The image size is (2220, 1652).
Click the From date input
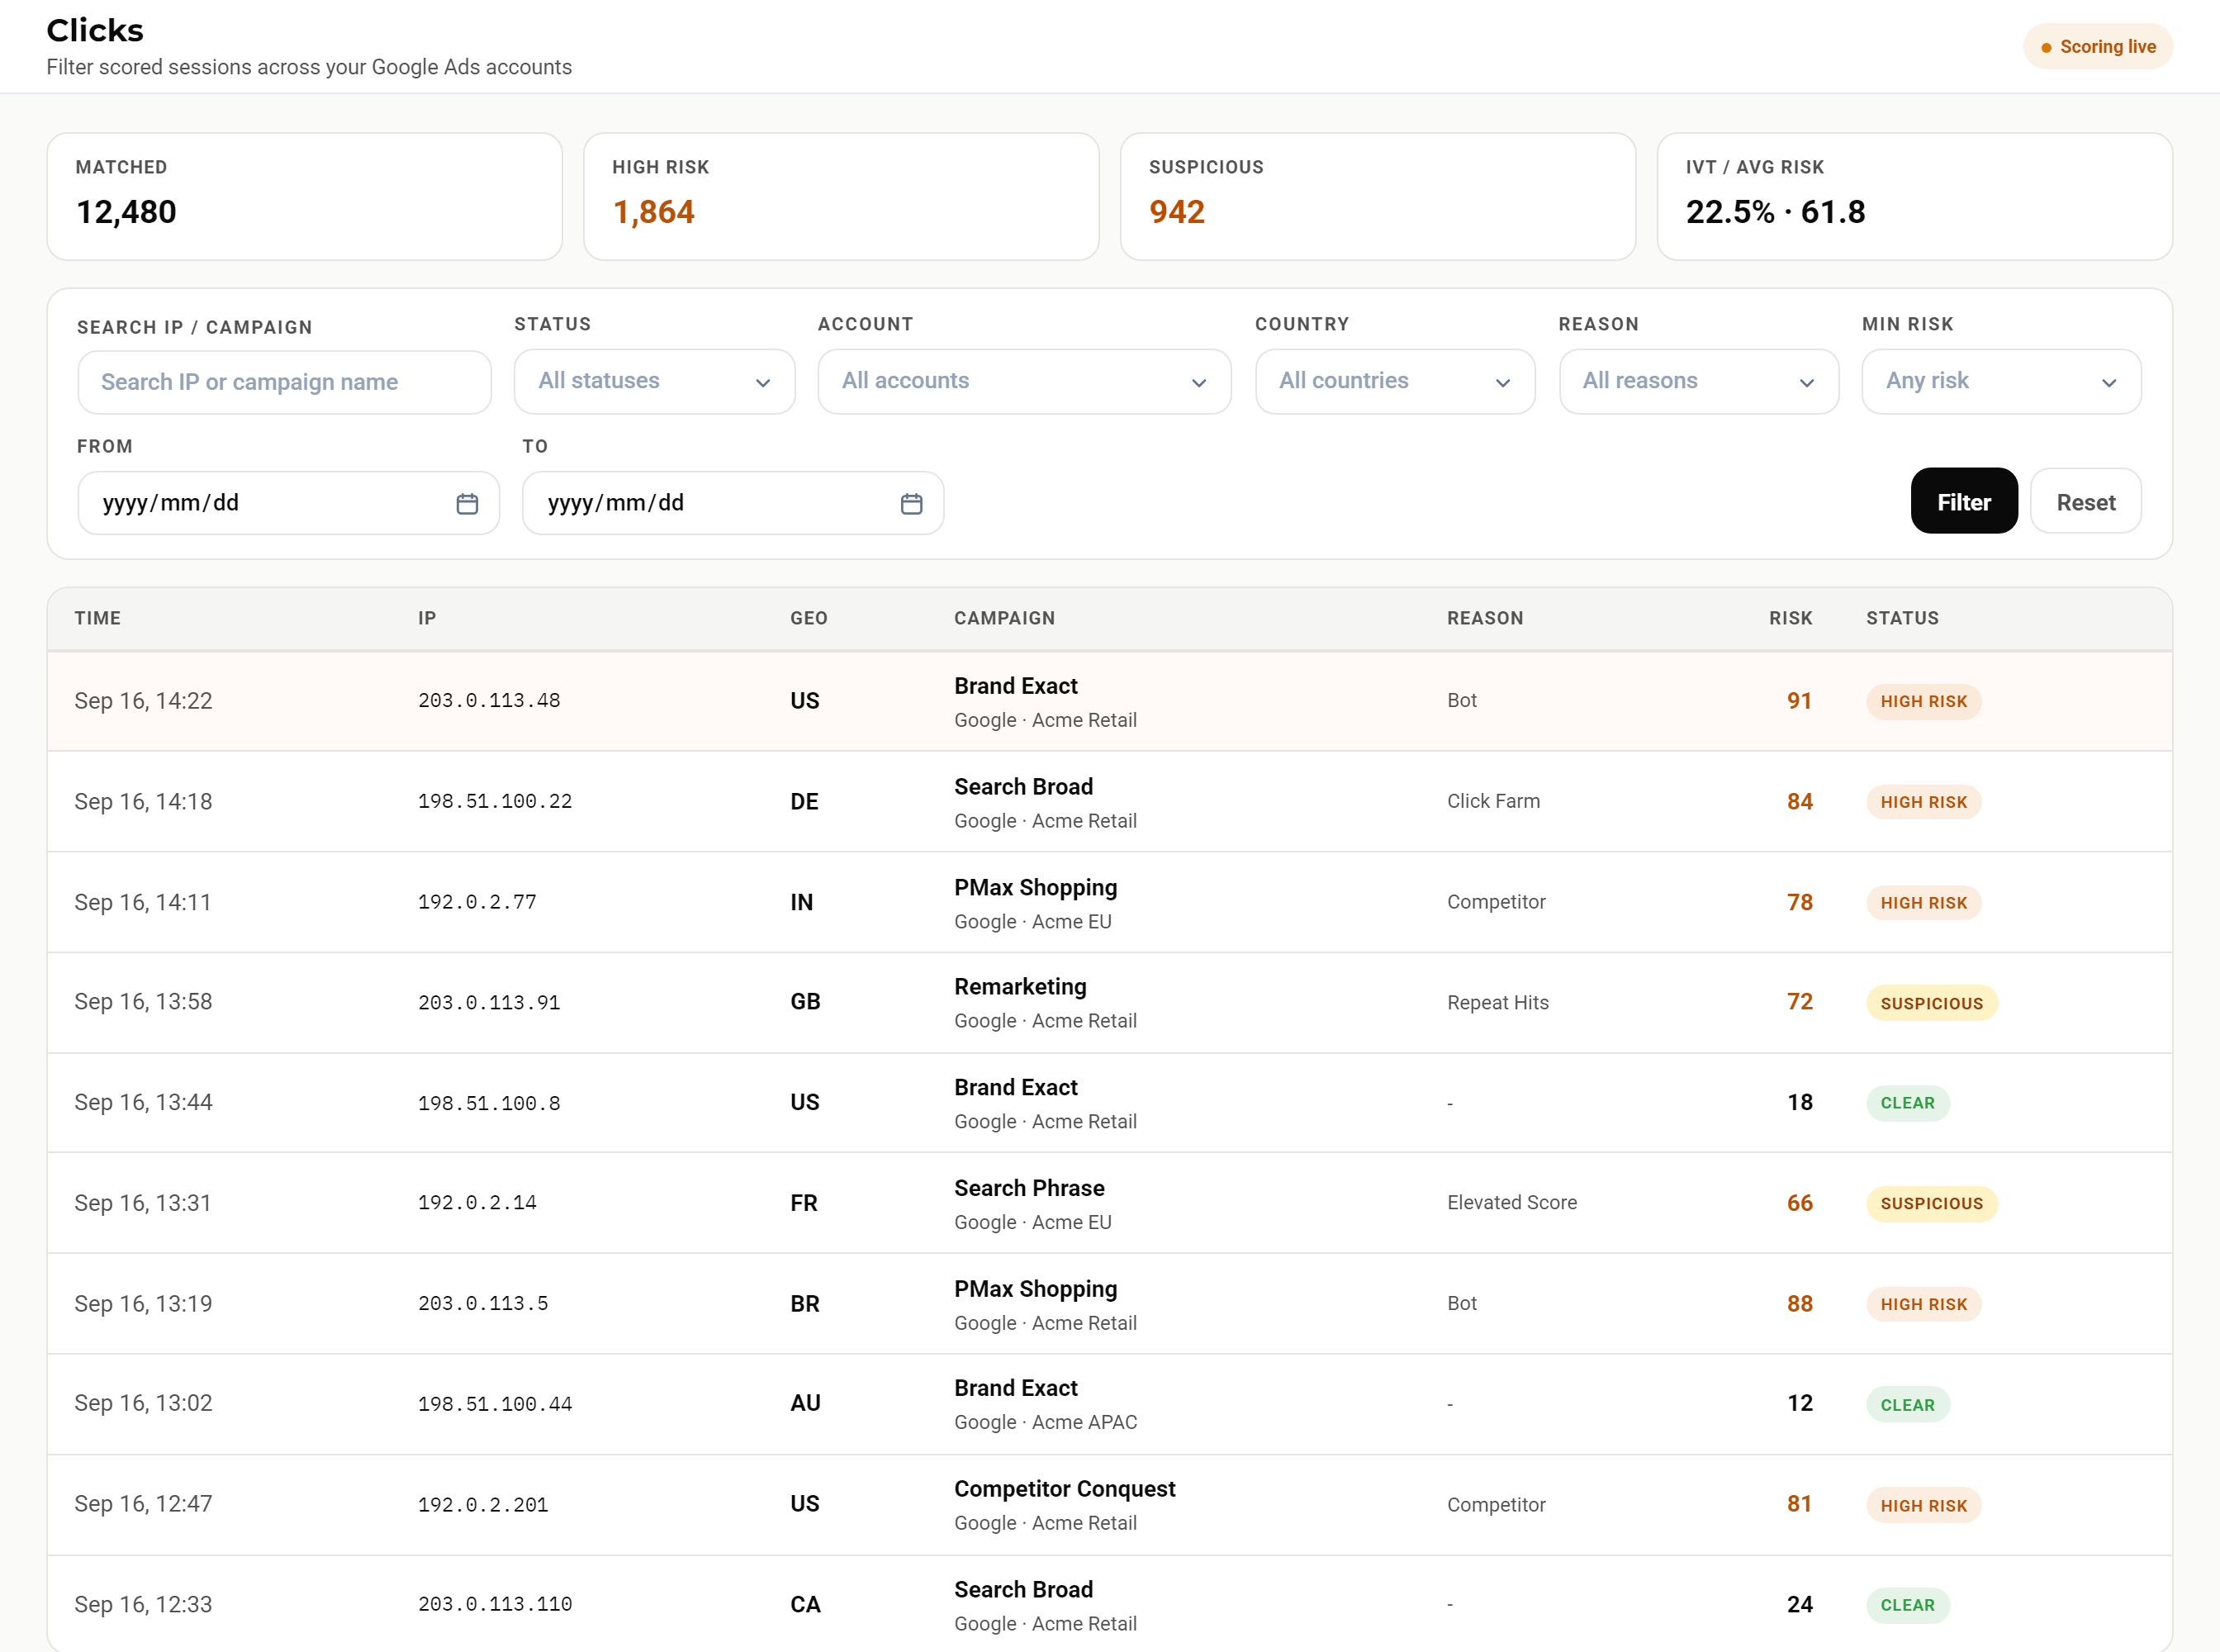[288, 503]
